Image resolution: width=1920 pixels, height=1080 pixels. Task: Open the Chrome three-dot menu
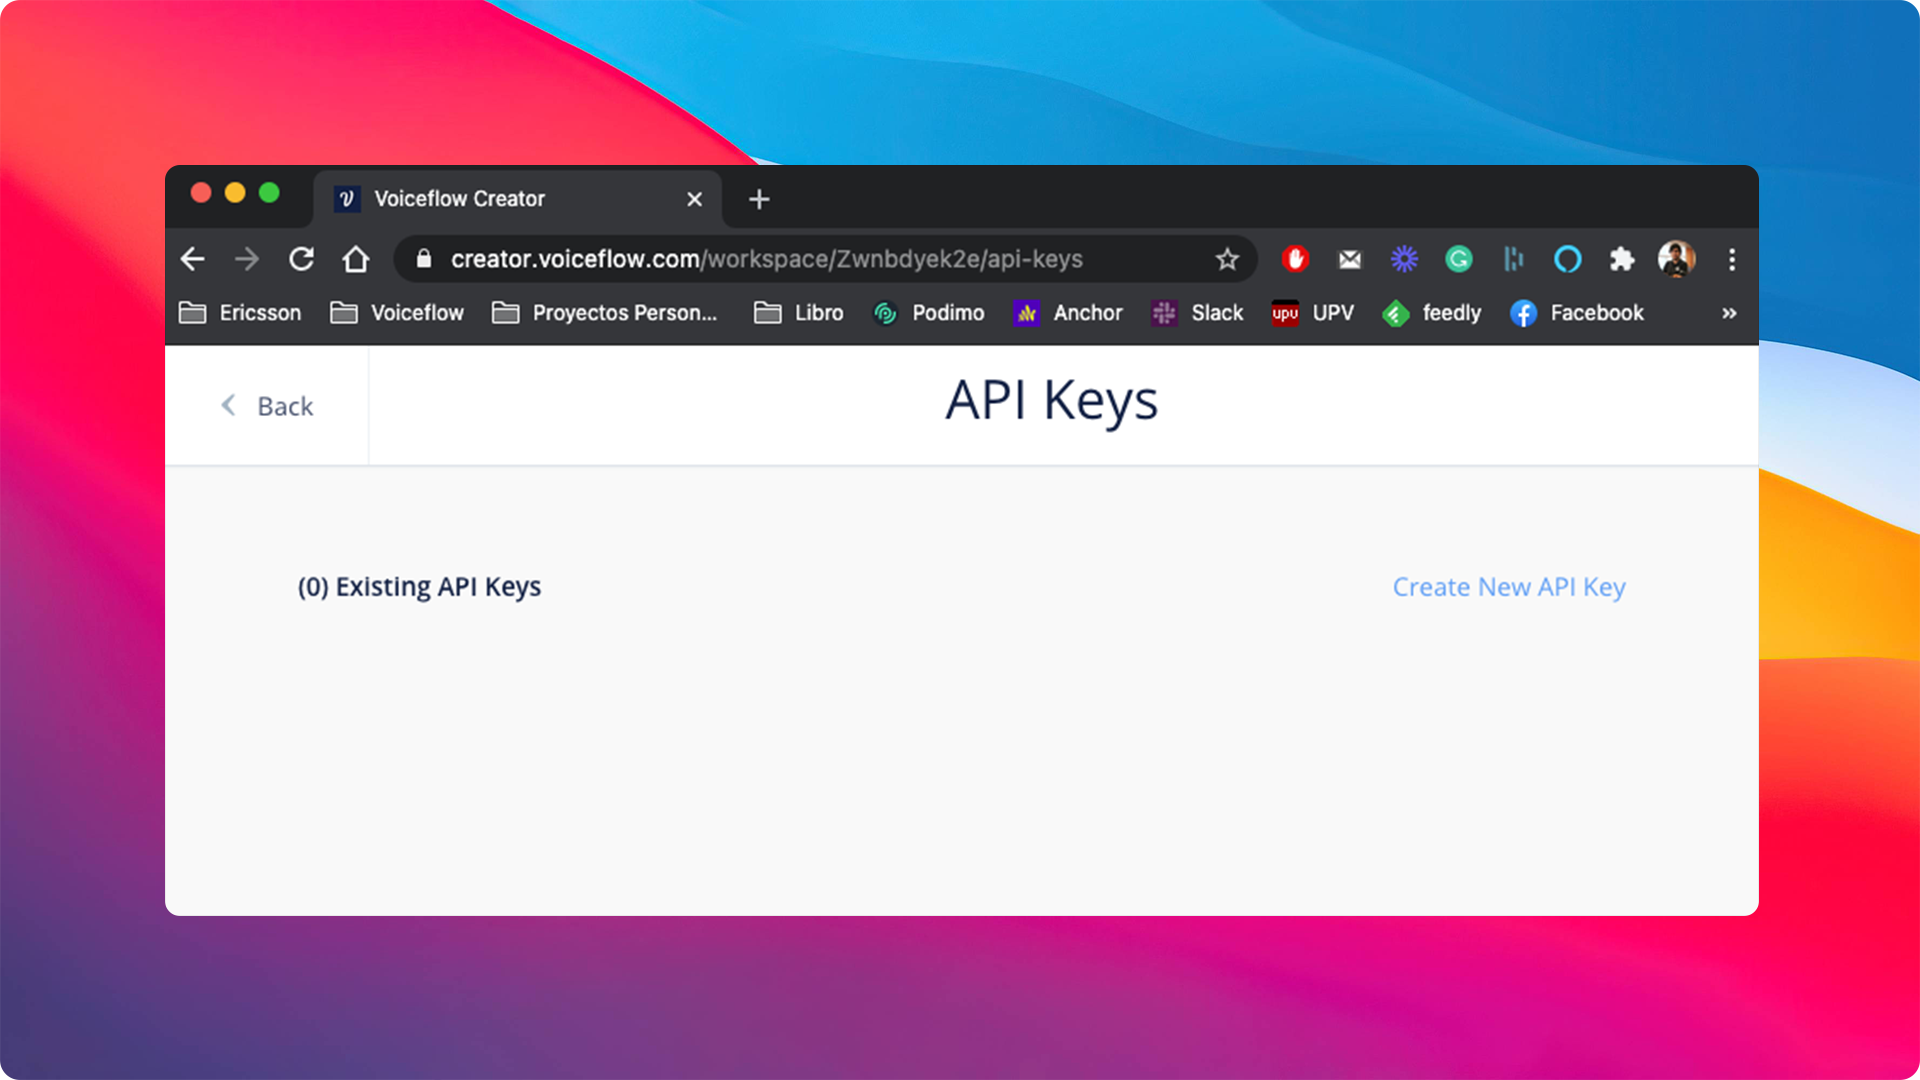click(1732, 259)
